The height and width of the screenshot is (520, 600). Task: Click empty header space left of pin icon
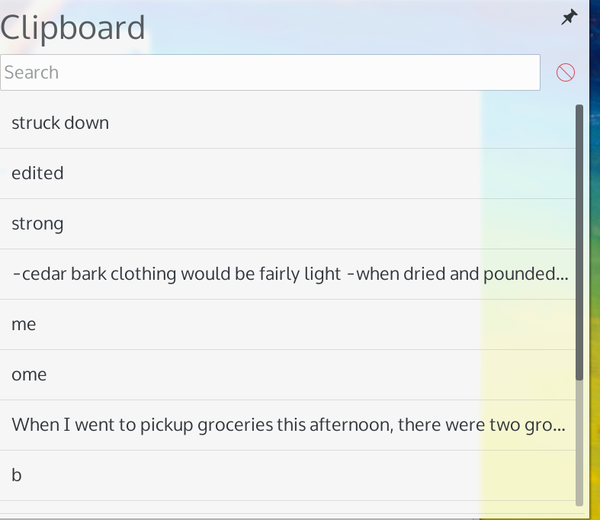point(352,27)
